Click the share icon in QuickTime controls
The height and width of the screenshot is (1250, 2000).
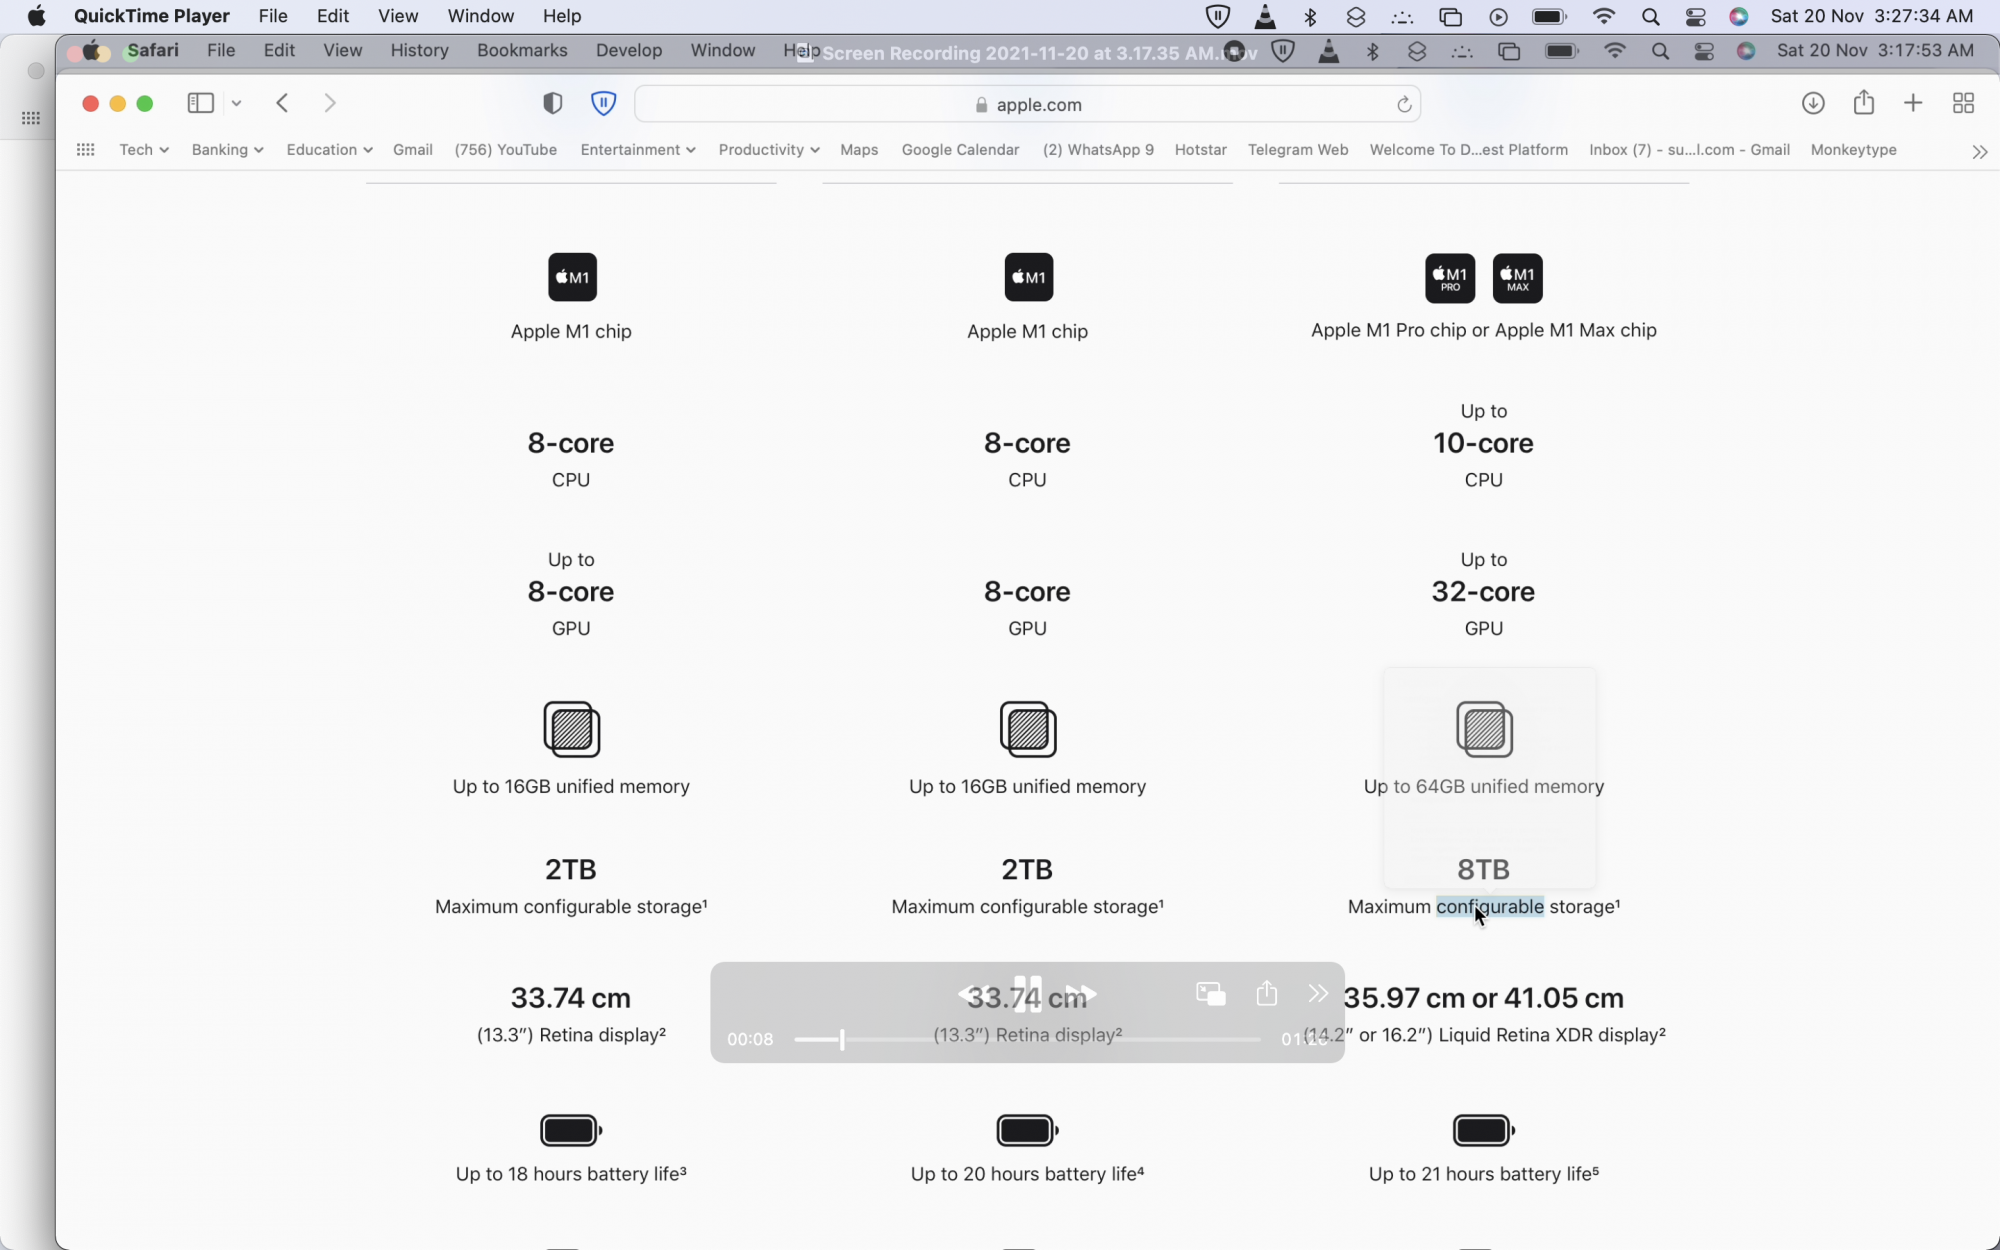click(1266, 993)
